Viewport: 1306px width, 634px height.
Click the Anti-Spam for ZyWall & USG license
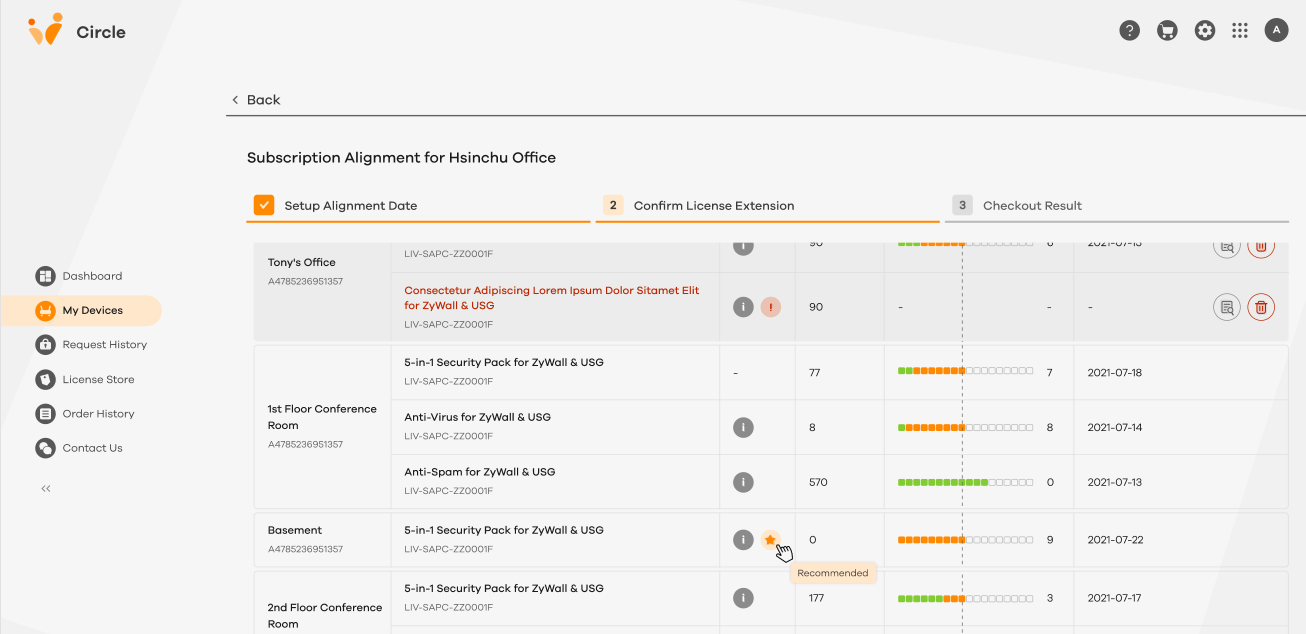[480, 472]
